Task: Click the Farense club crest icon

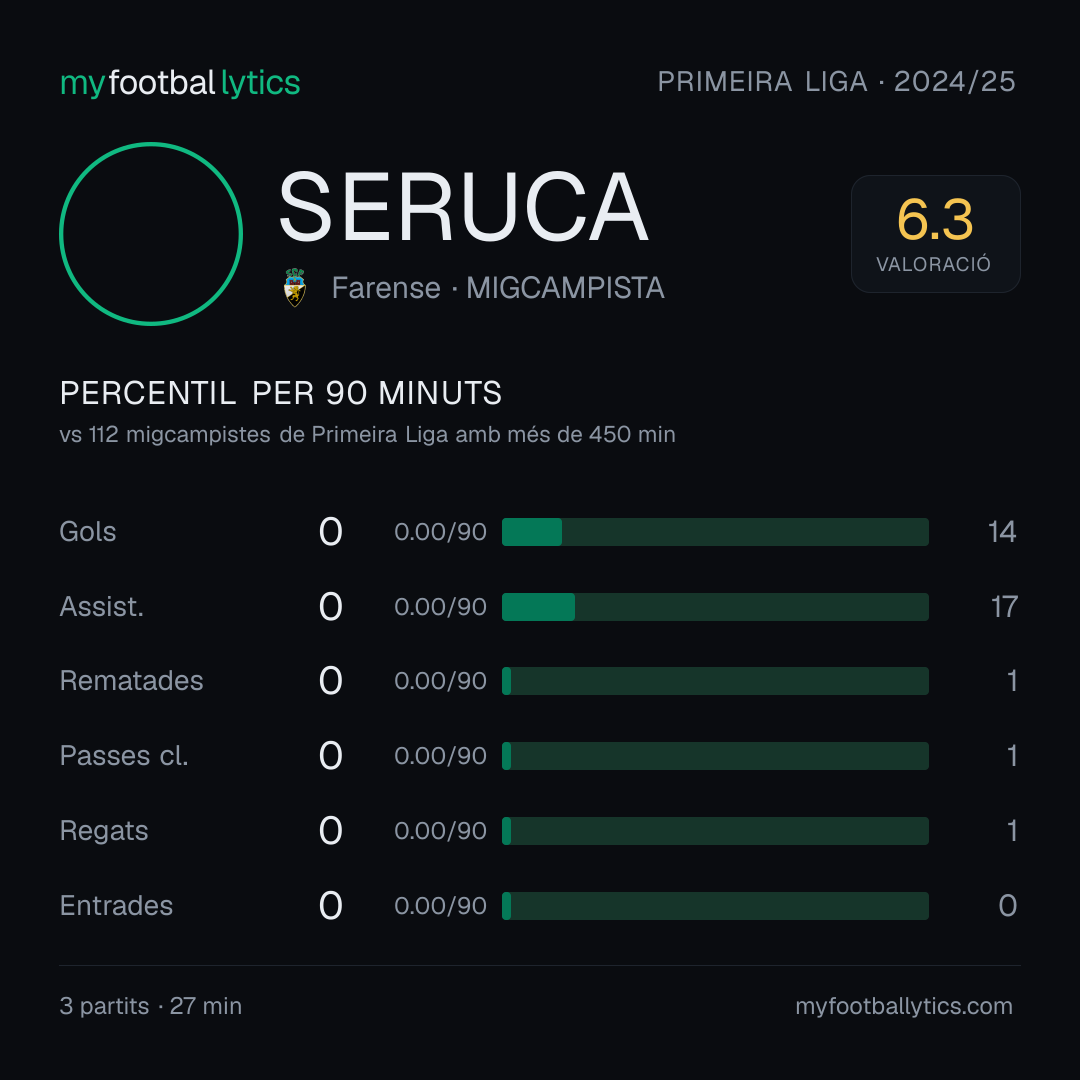Action: pos(295,287)
